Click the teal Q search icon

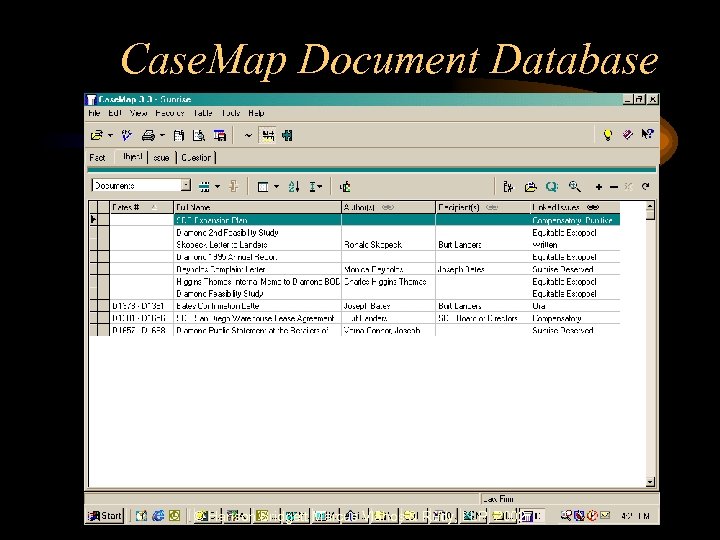click(552, 186)
